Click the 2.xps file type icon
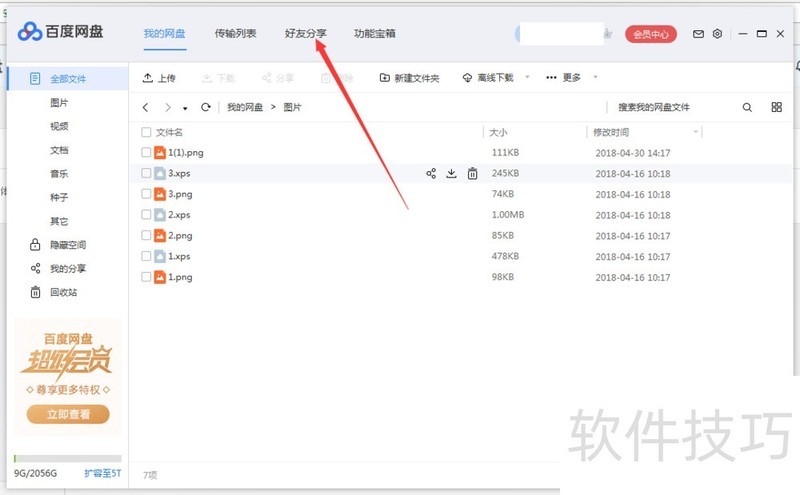800x495 pixels. (x=160, y=215)
